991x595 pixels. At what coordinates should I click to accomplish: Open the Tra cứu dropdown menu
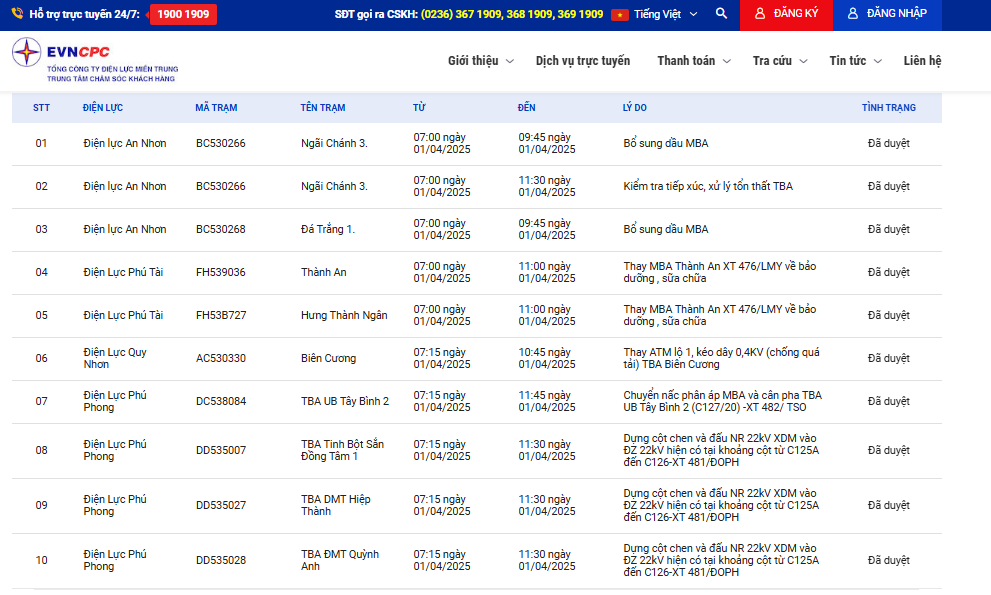coord(779,61)
